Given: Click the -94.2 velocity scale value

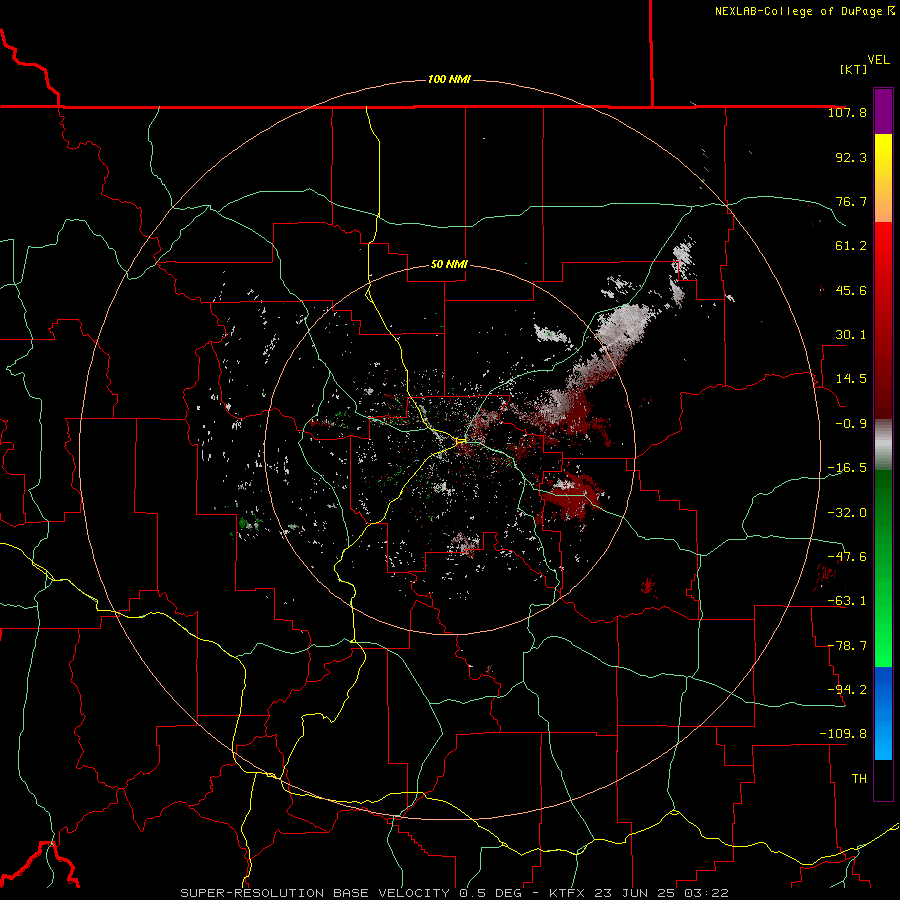Looking at the screenshot, I should [x=847, y=689].
